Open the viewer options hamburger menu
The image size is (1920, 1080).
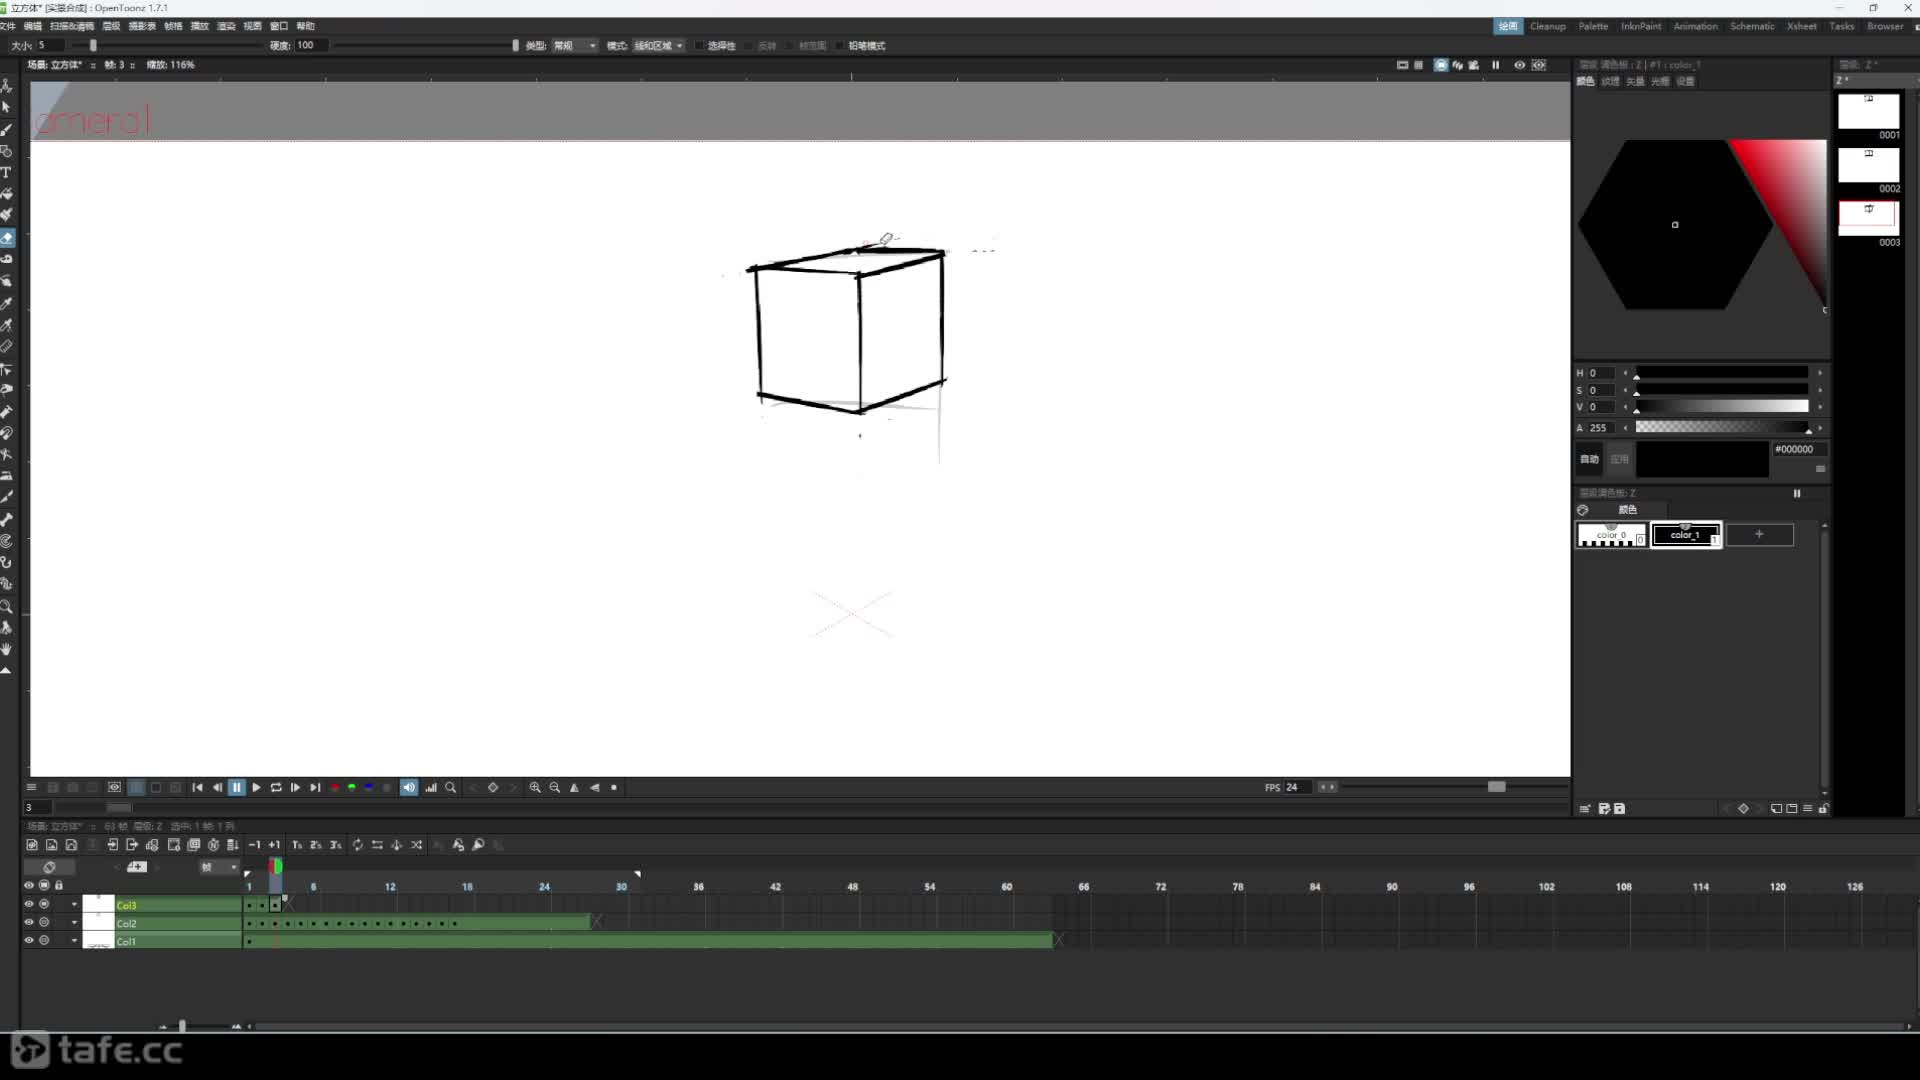[x=31, y=788]
